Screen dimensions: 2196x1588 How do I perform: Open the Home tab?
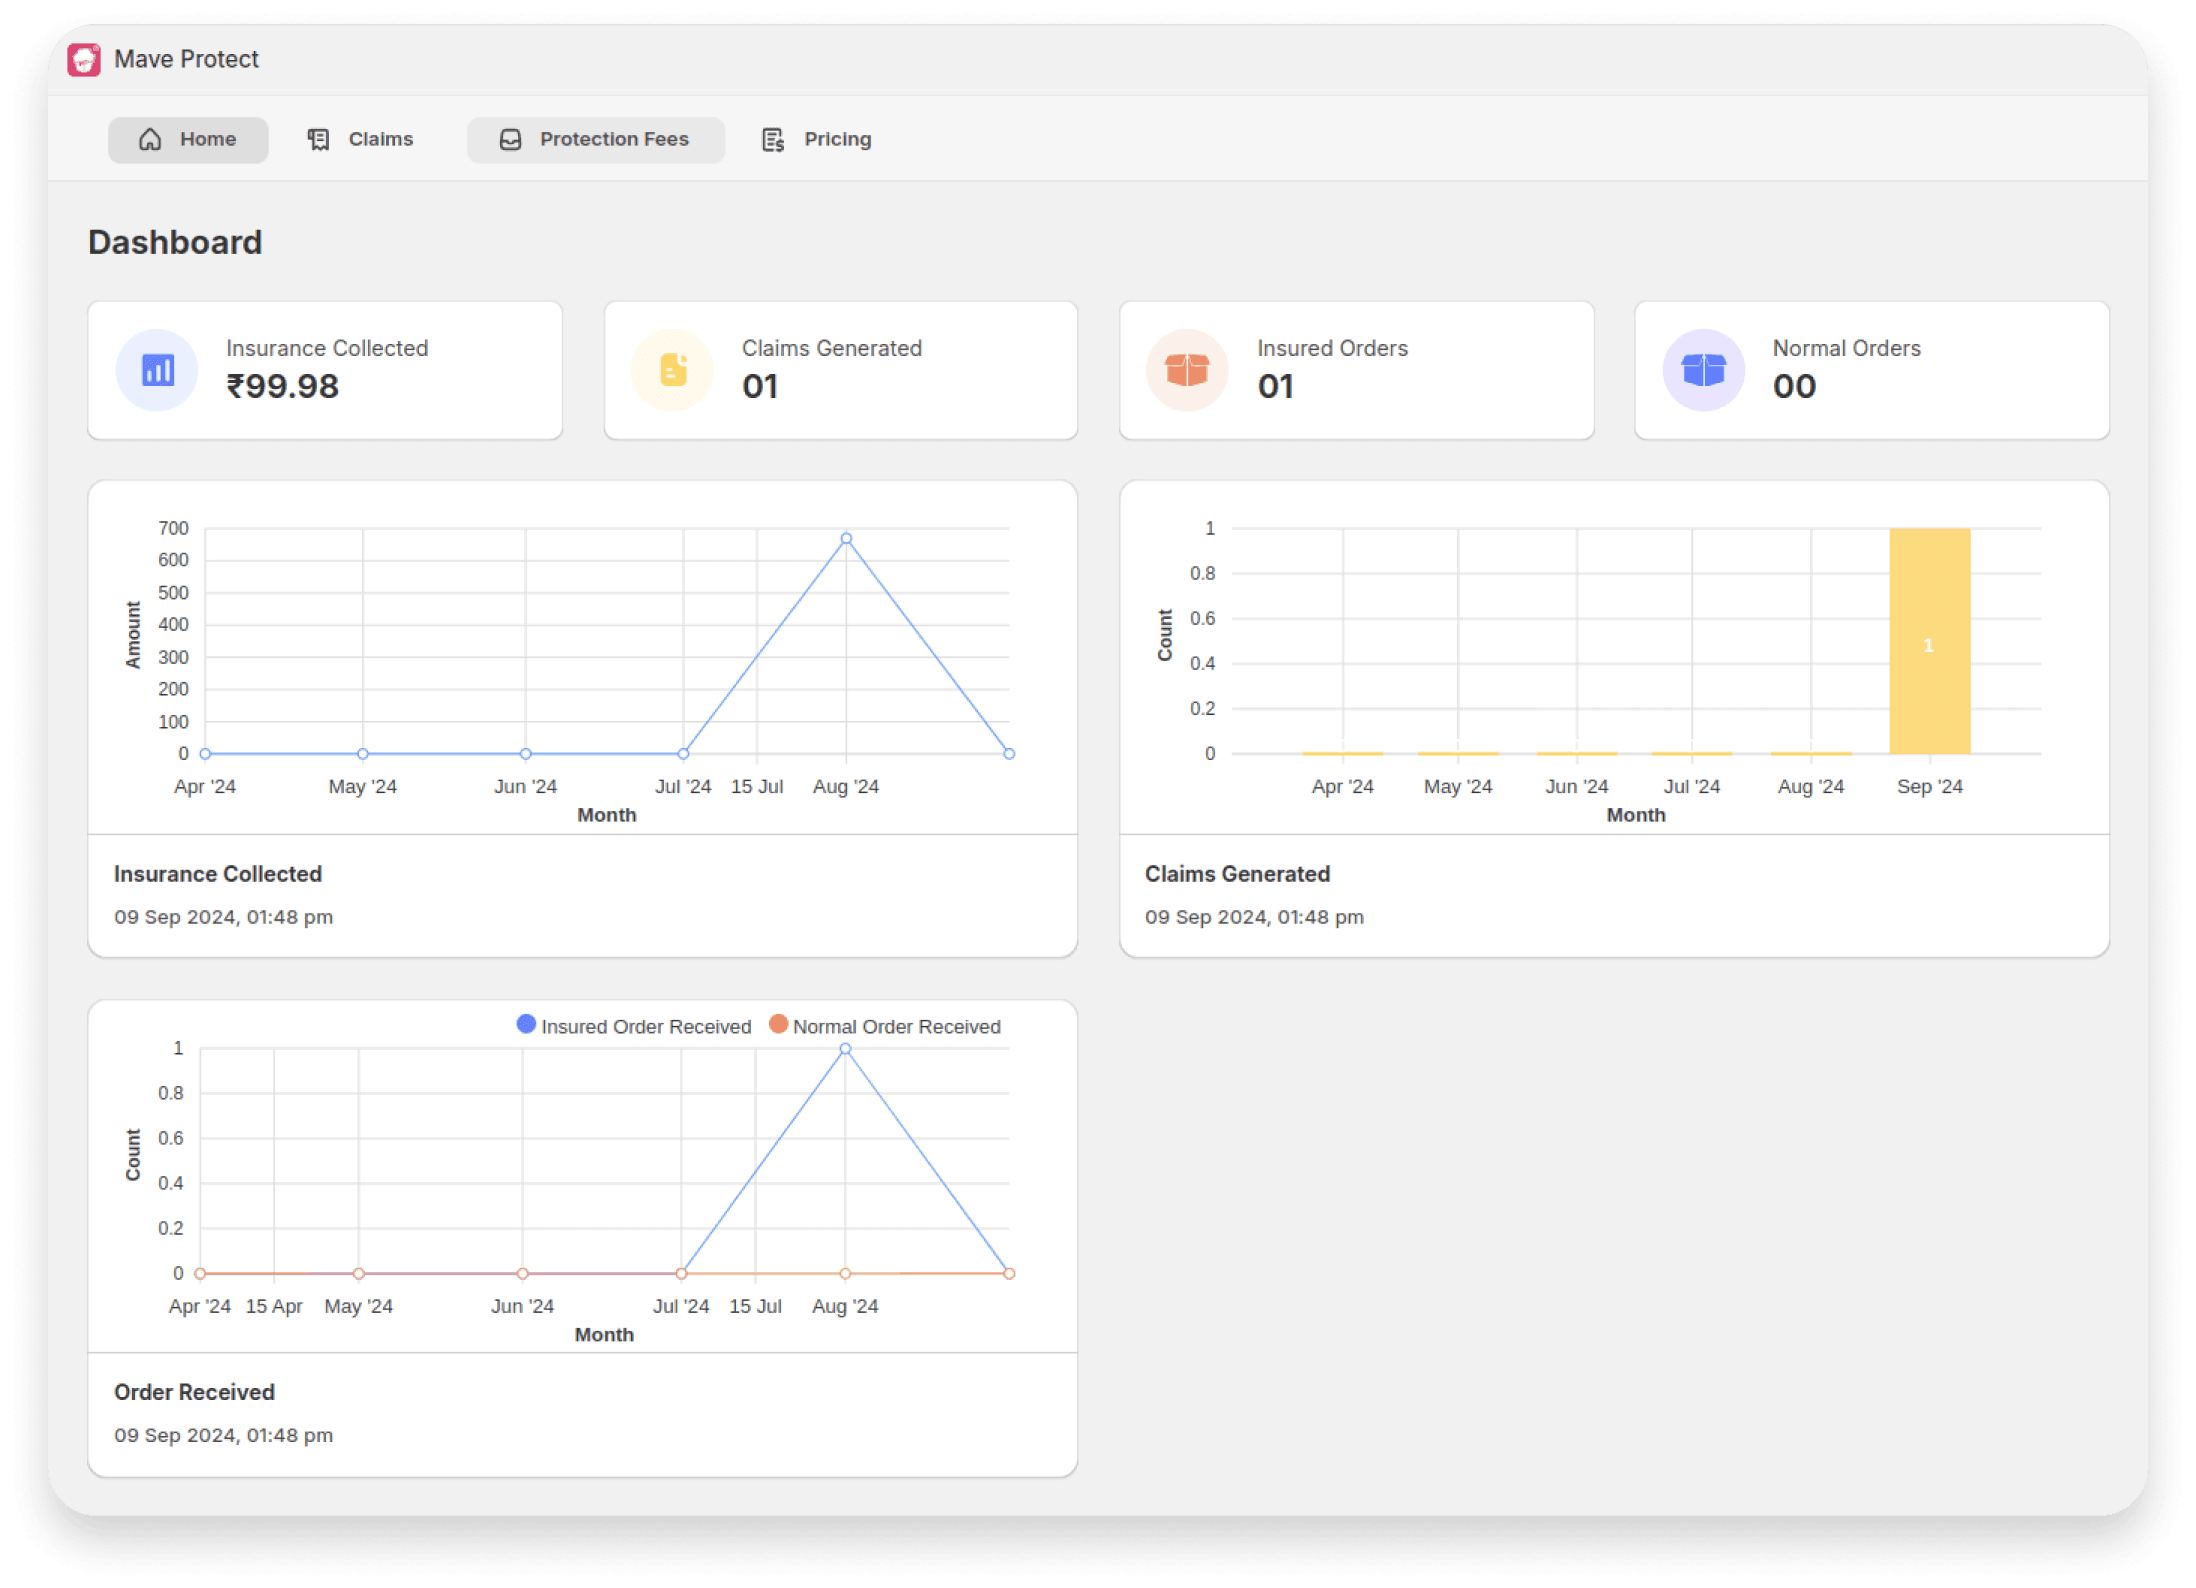[188, 140]
